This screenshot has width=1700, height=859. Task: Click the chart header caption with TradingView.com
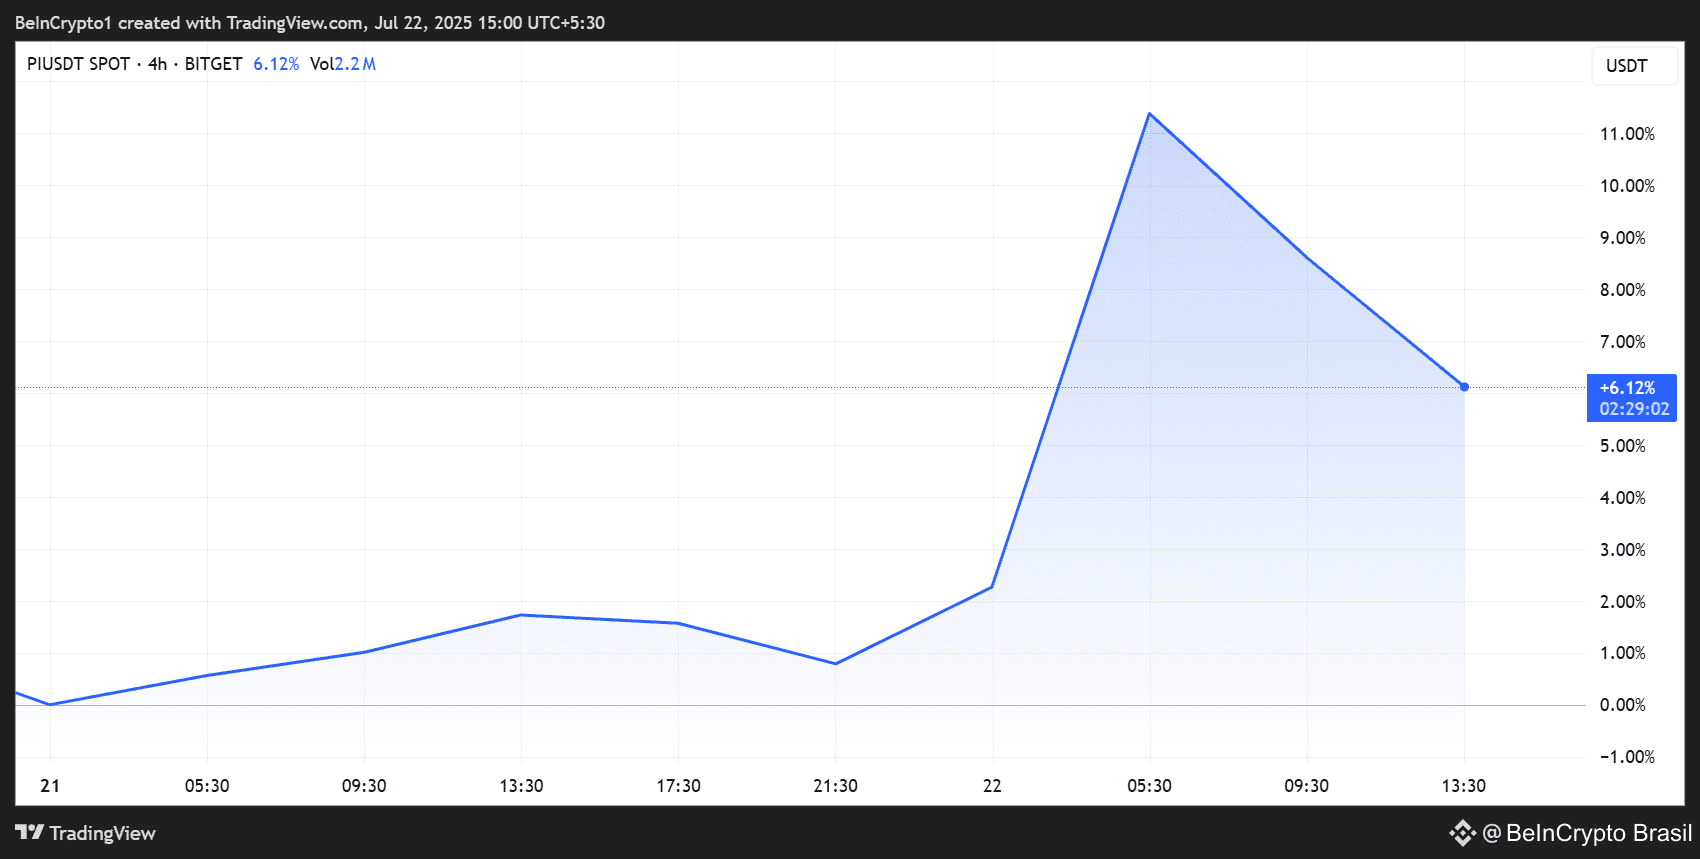pyautogui.click(x=310, y=22)
